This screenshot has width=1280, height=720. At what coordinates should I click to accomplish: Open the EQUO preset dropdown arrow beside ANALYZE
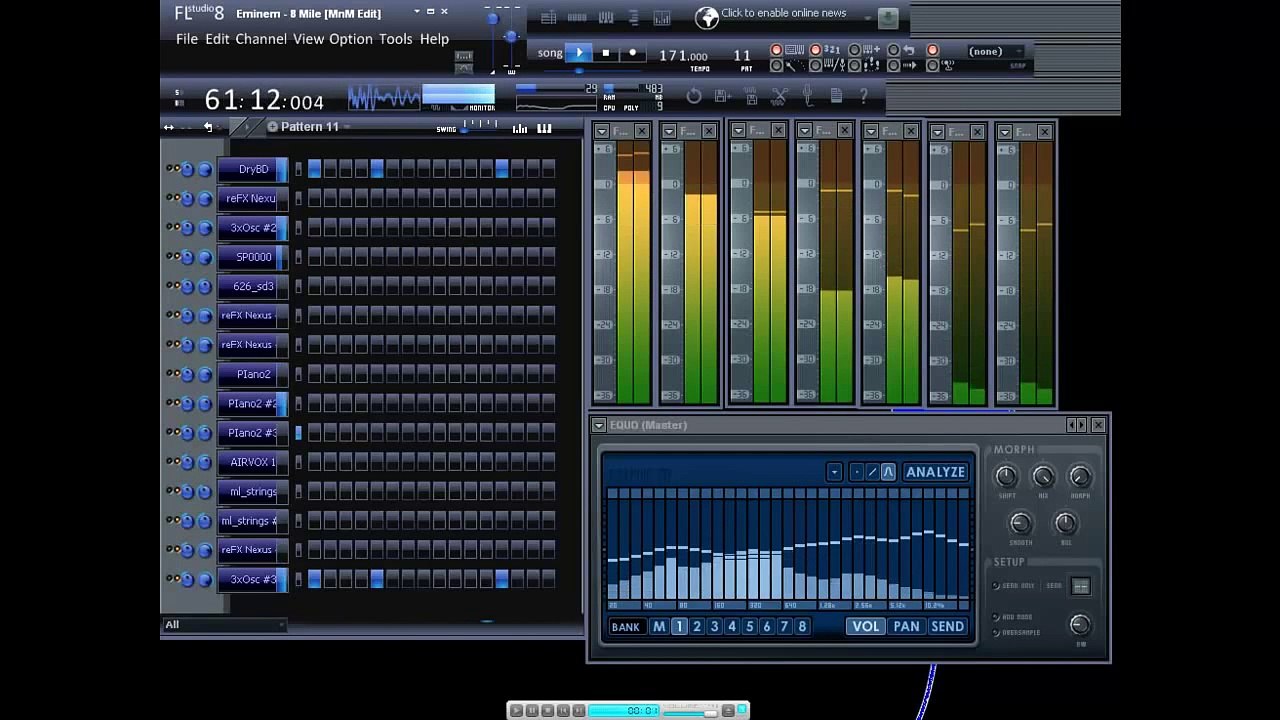click(834, 472)
